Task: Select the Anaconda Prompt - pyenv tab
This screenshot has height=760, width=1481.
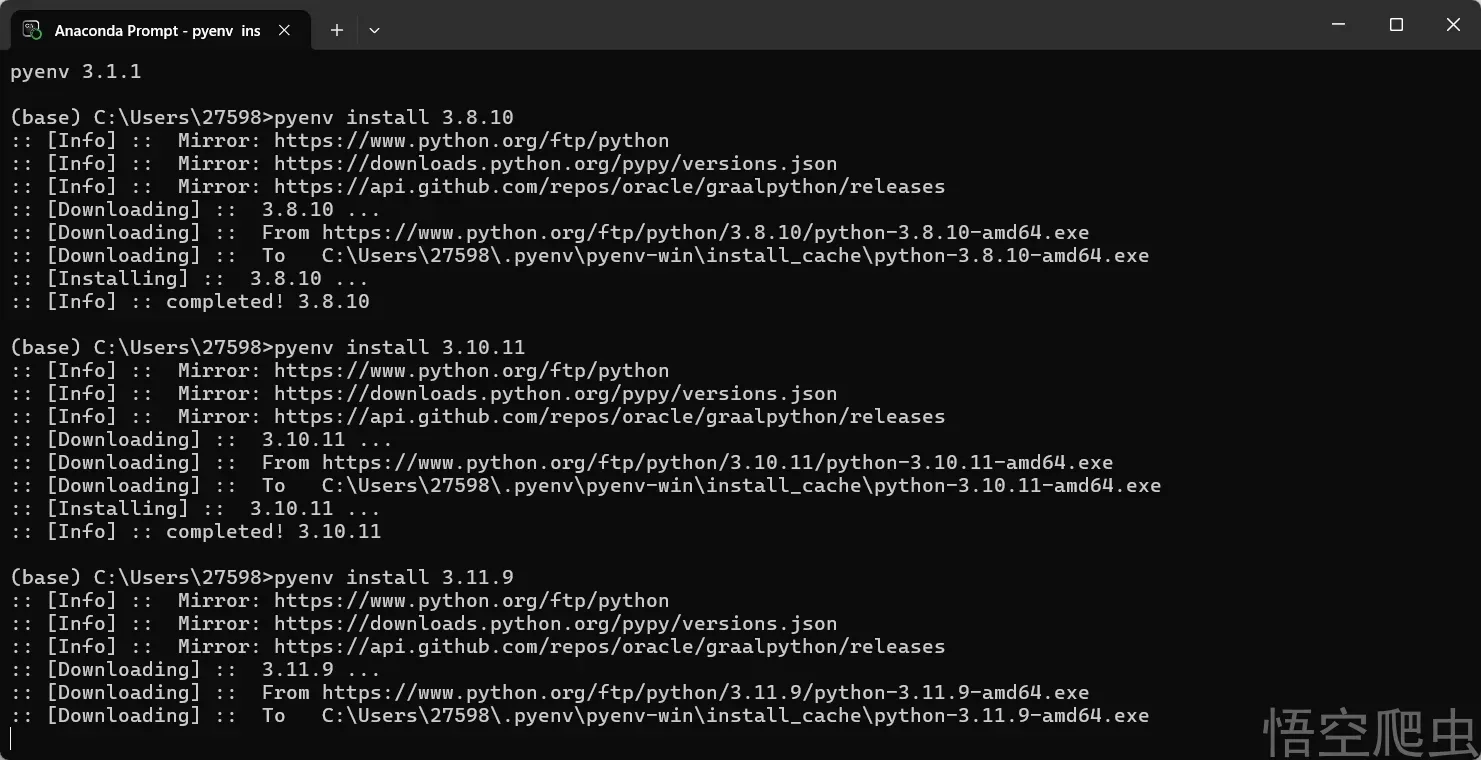Action: 157,30
